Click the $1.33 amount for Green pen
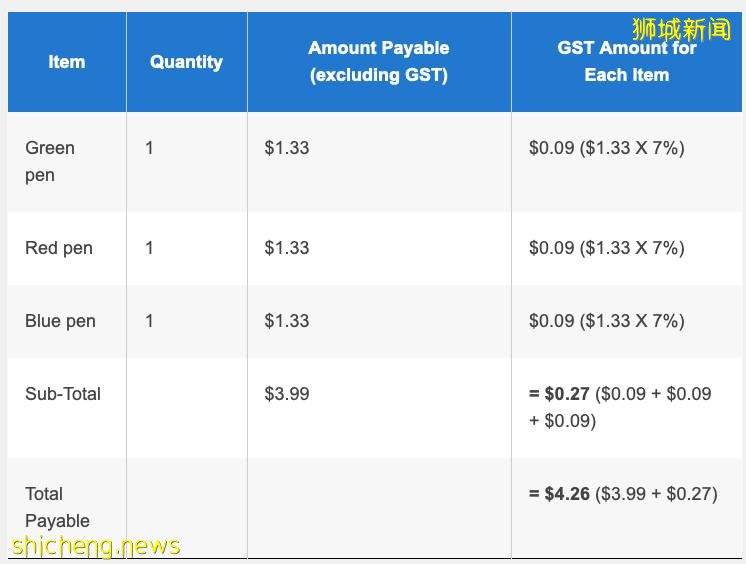Viewport: 746px width, 564px height. click(x=287, y=148)
